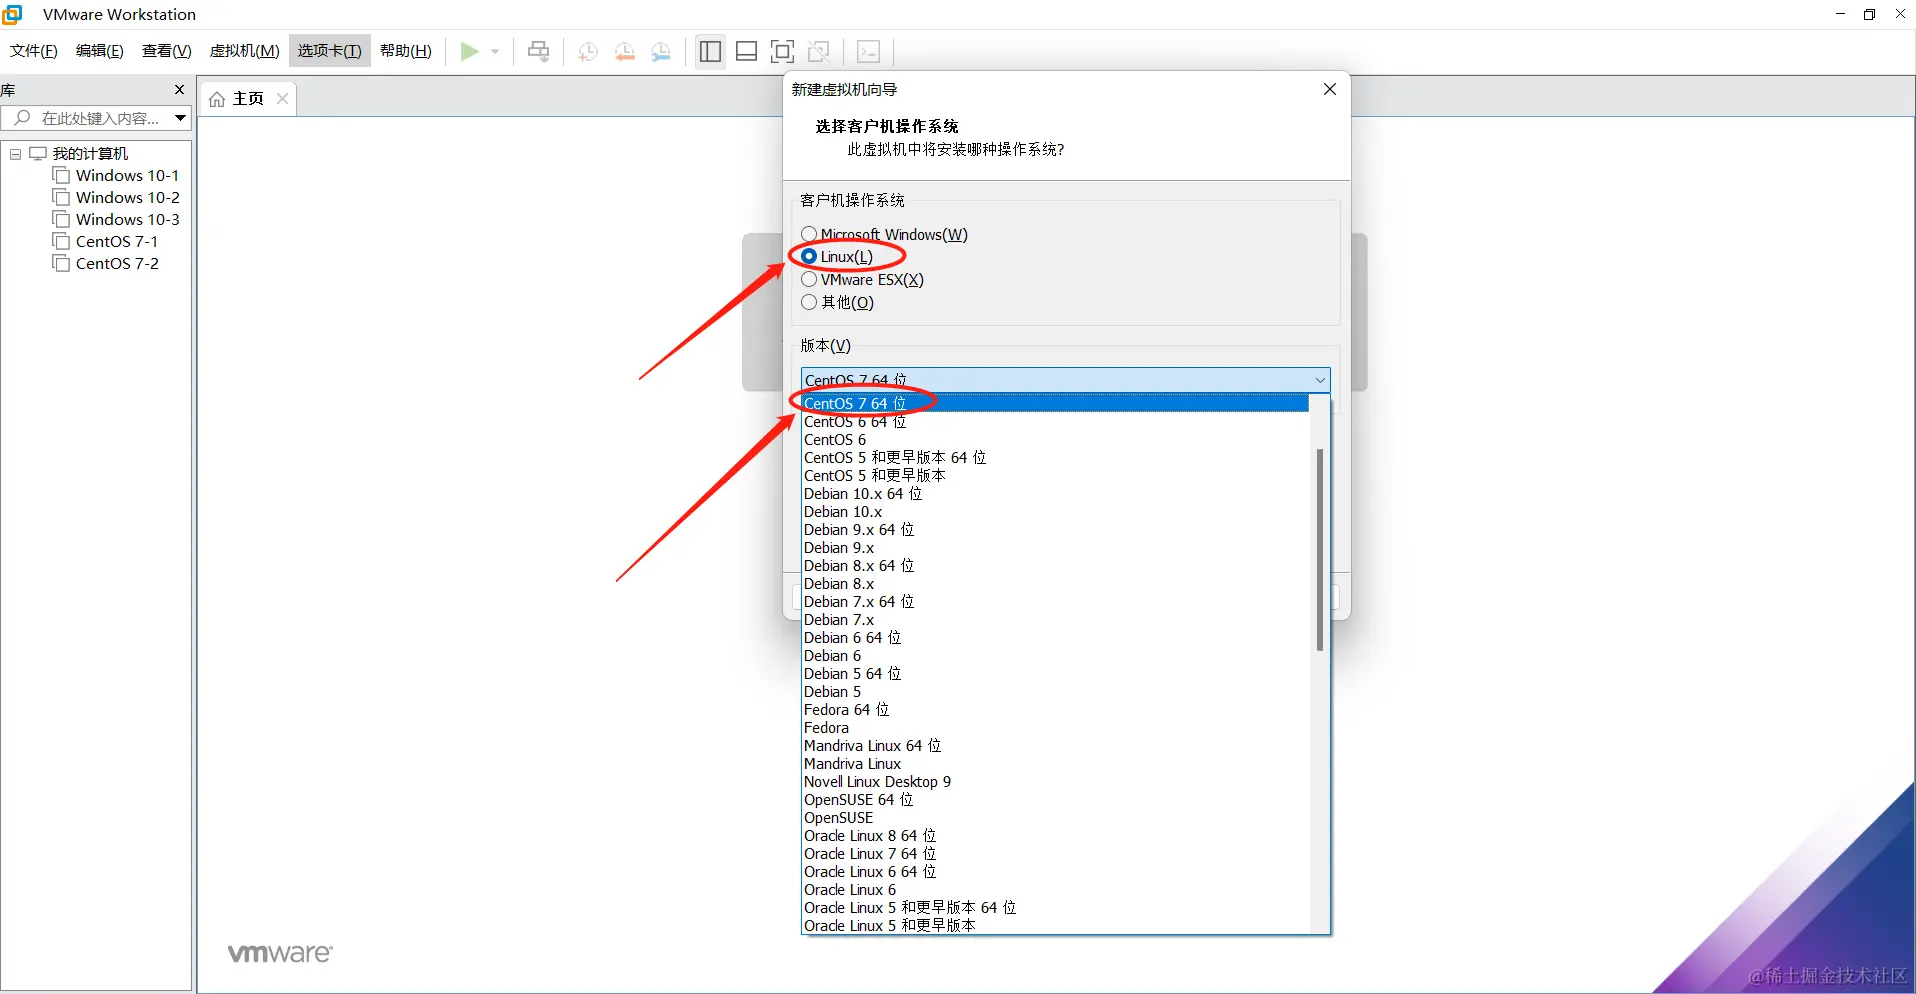
Task: Pick Debian 9.x 64 位 from the version list
Action: [x=1055, y=530]
